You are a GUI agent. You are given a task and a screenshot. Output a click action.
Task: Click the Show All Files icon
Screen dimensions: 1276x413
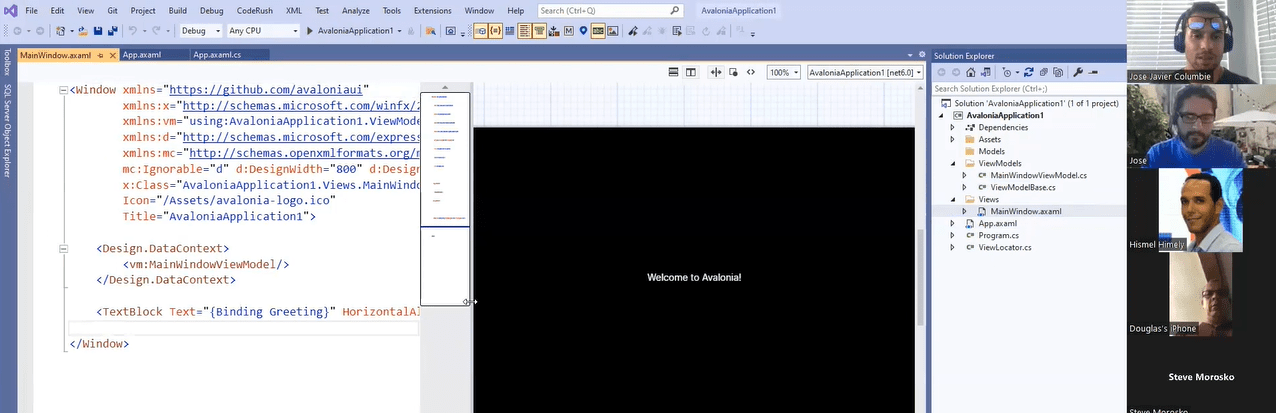click(1059, 72)
